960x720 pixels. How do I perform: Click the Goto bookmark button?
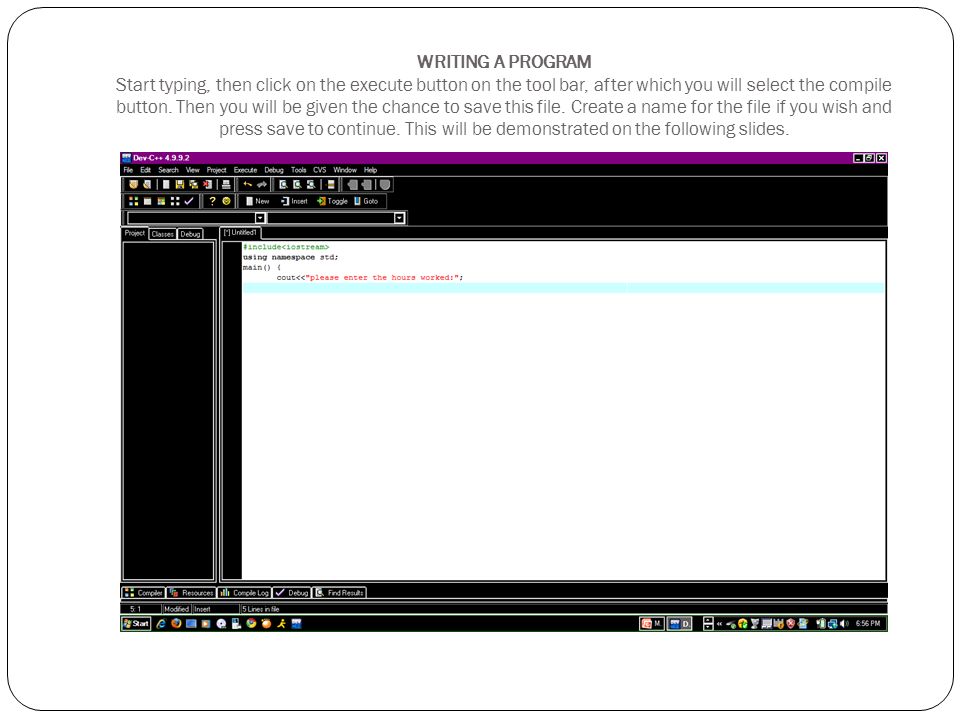click(x=366, y=201)
